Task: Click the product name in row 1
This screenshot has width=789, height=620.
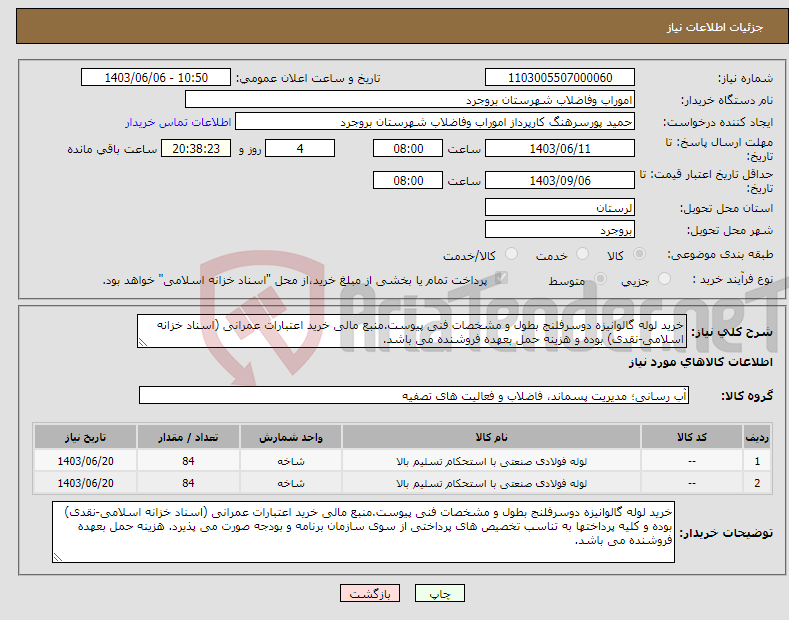Action: point(491,461)
